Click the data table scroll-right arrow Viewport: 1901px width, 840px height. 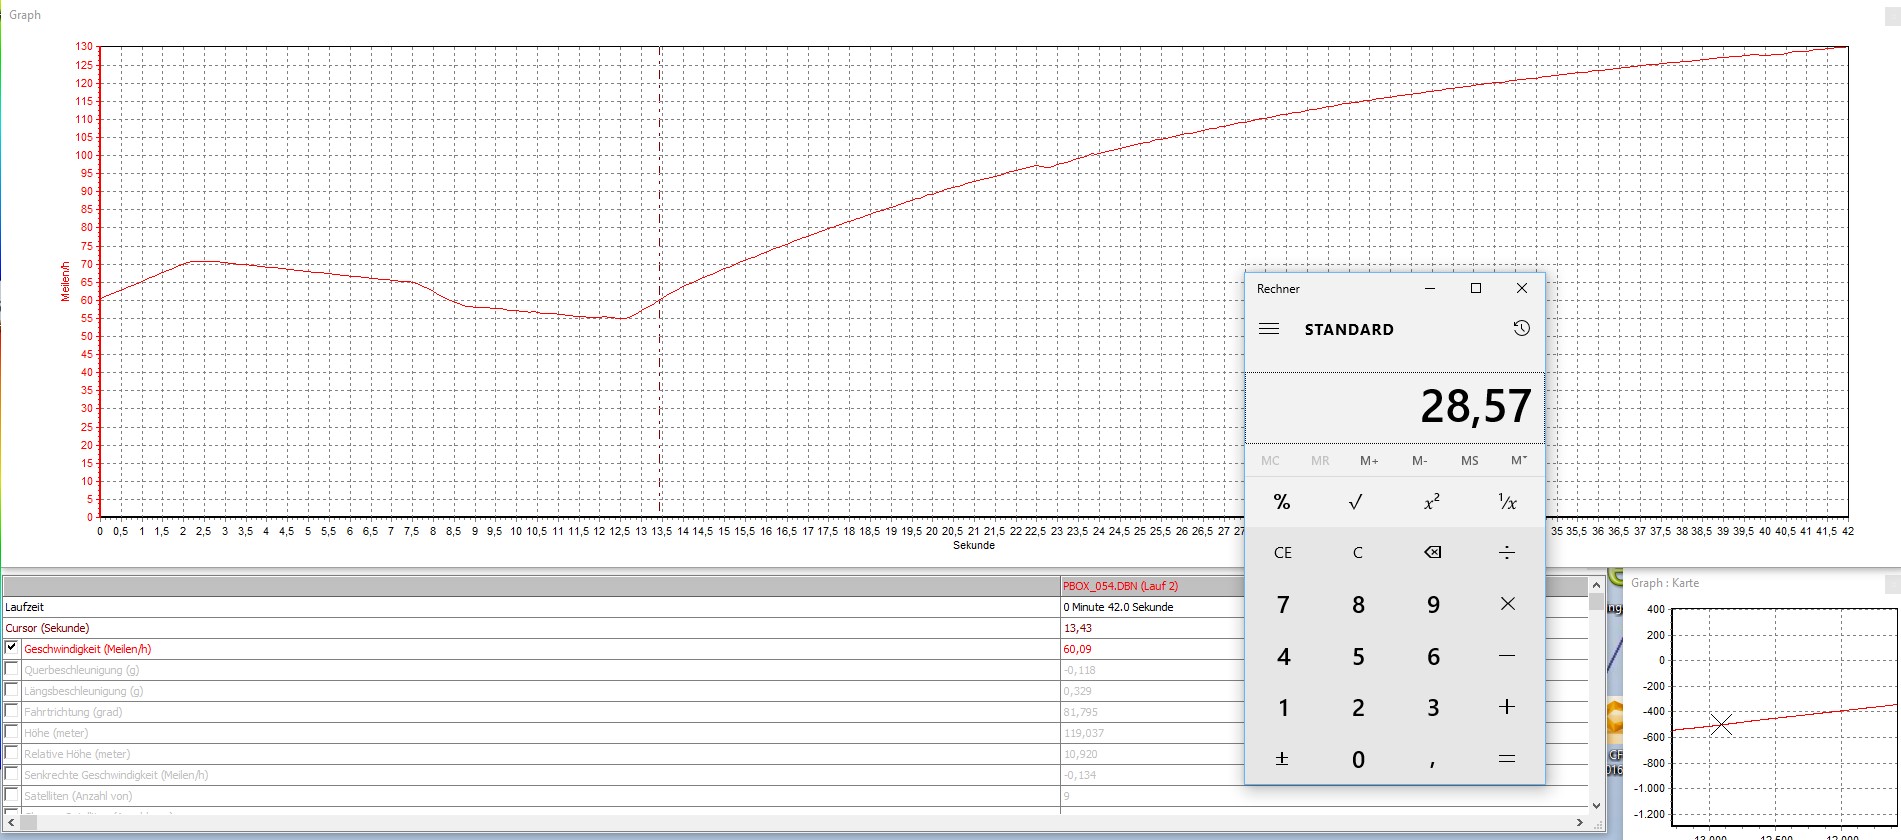pyautogui.click(x=1580, y=822)
